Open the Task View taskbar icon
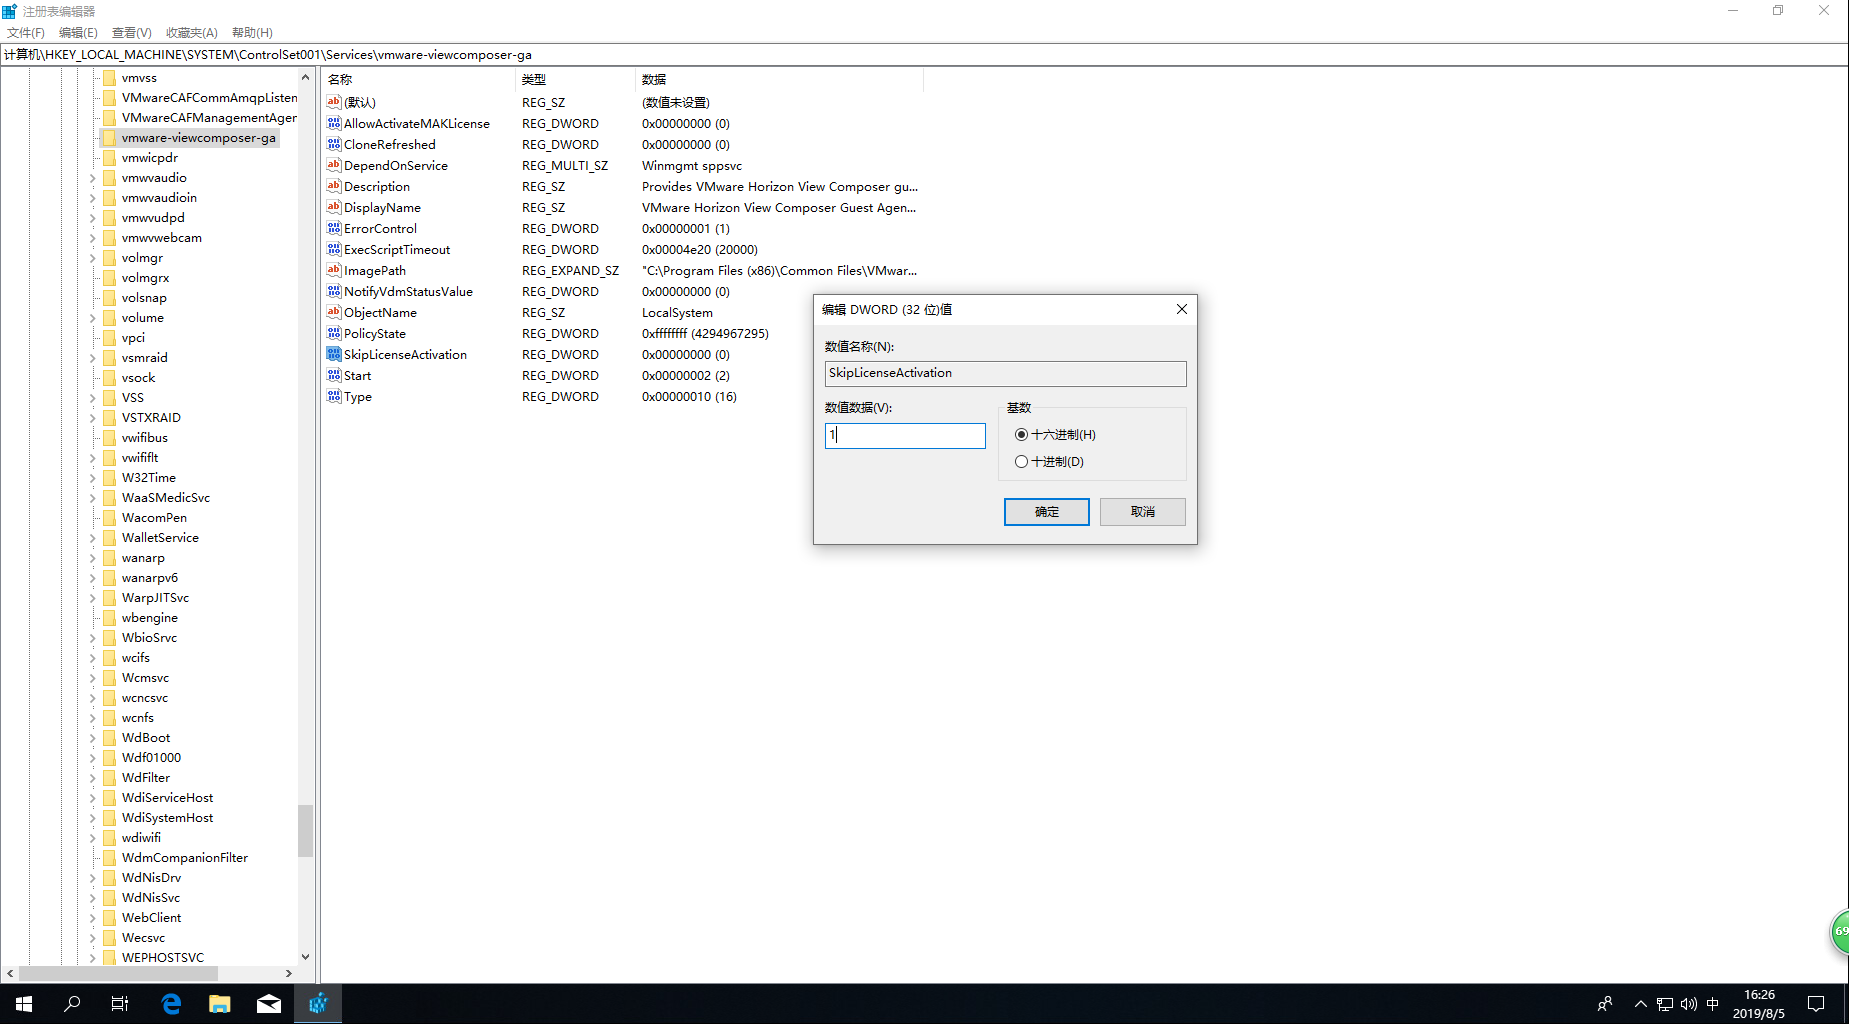Viewport: 1849px width, 1024px height. tap(120, 1004)
